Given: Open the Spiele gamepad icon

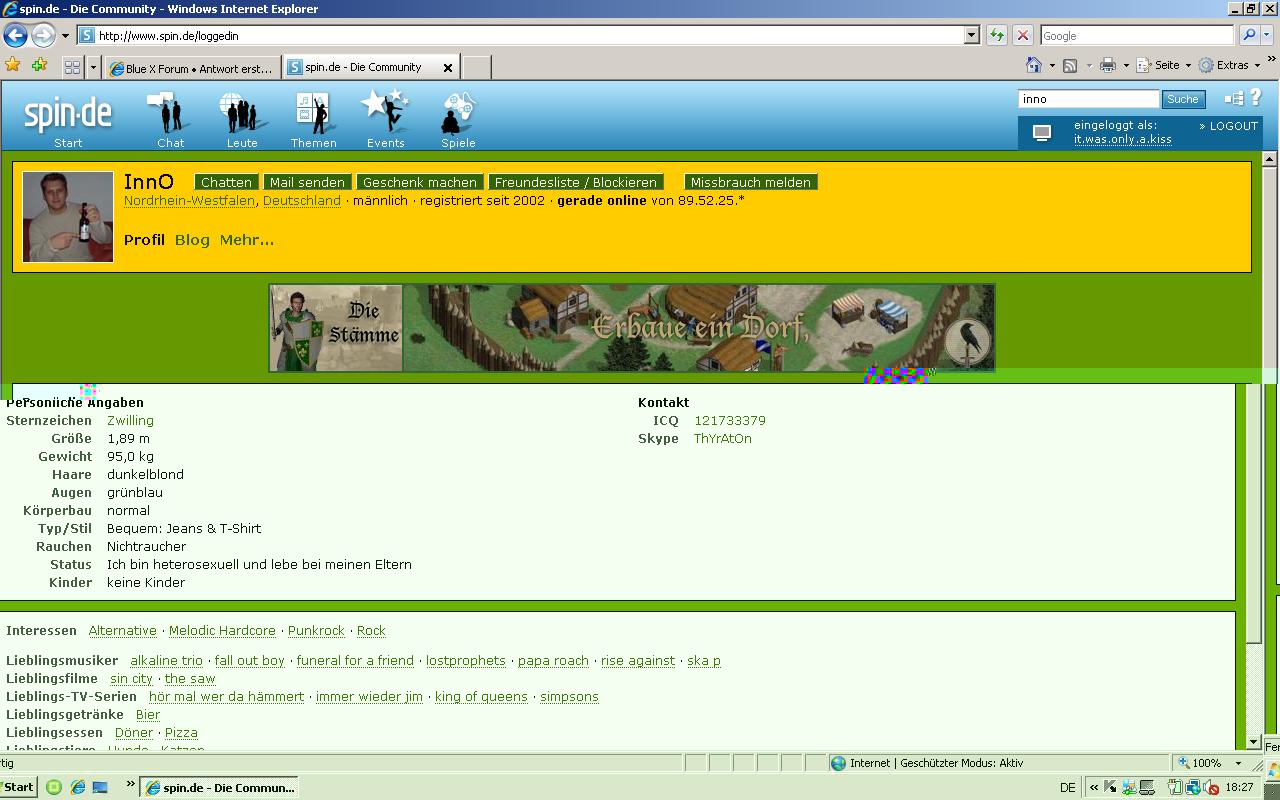Looking at the screenshot, I should click(458, 113).
